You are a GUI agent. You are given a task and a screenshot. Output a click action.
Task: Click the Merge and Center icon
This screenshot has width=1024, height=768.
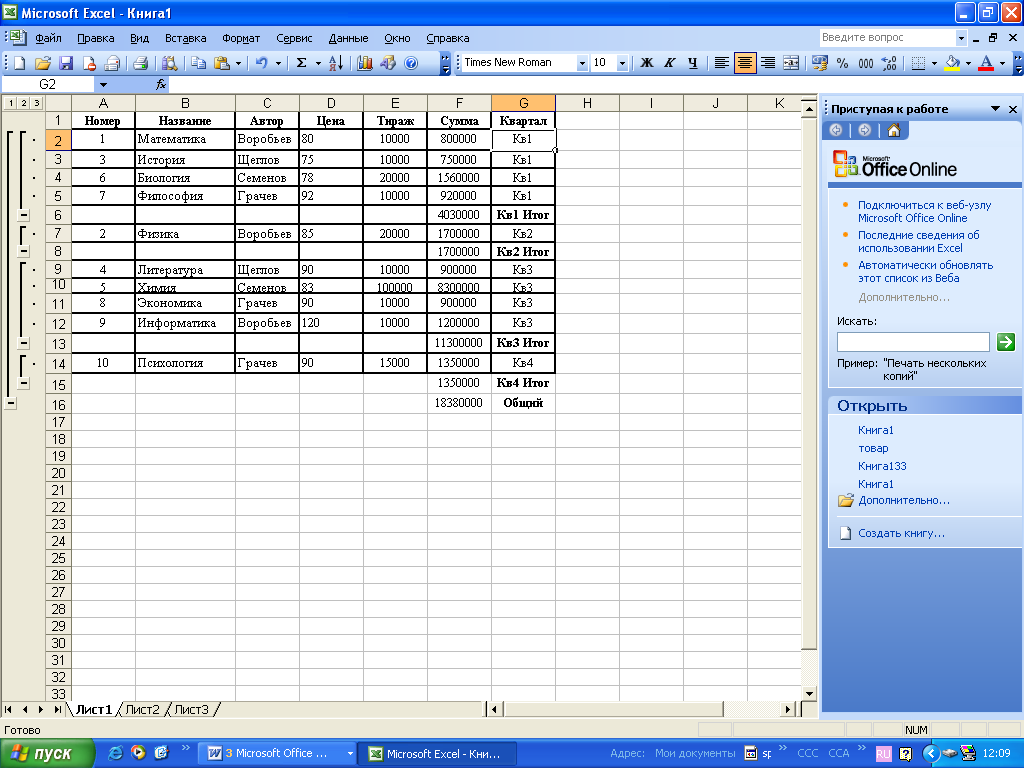click(x=790, y=63)
